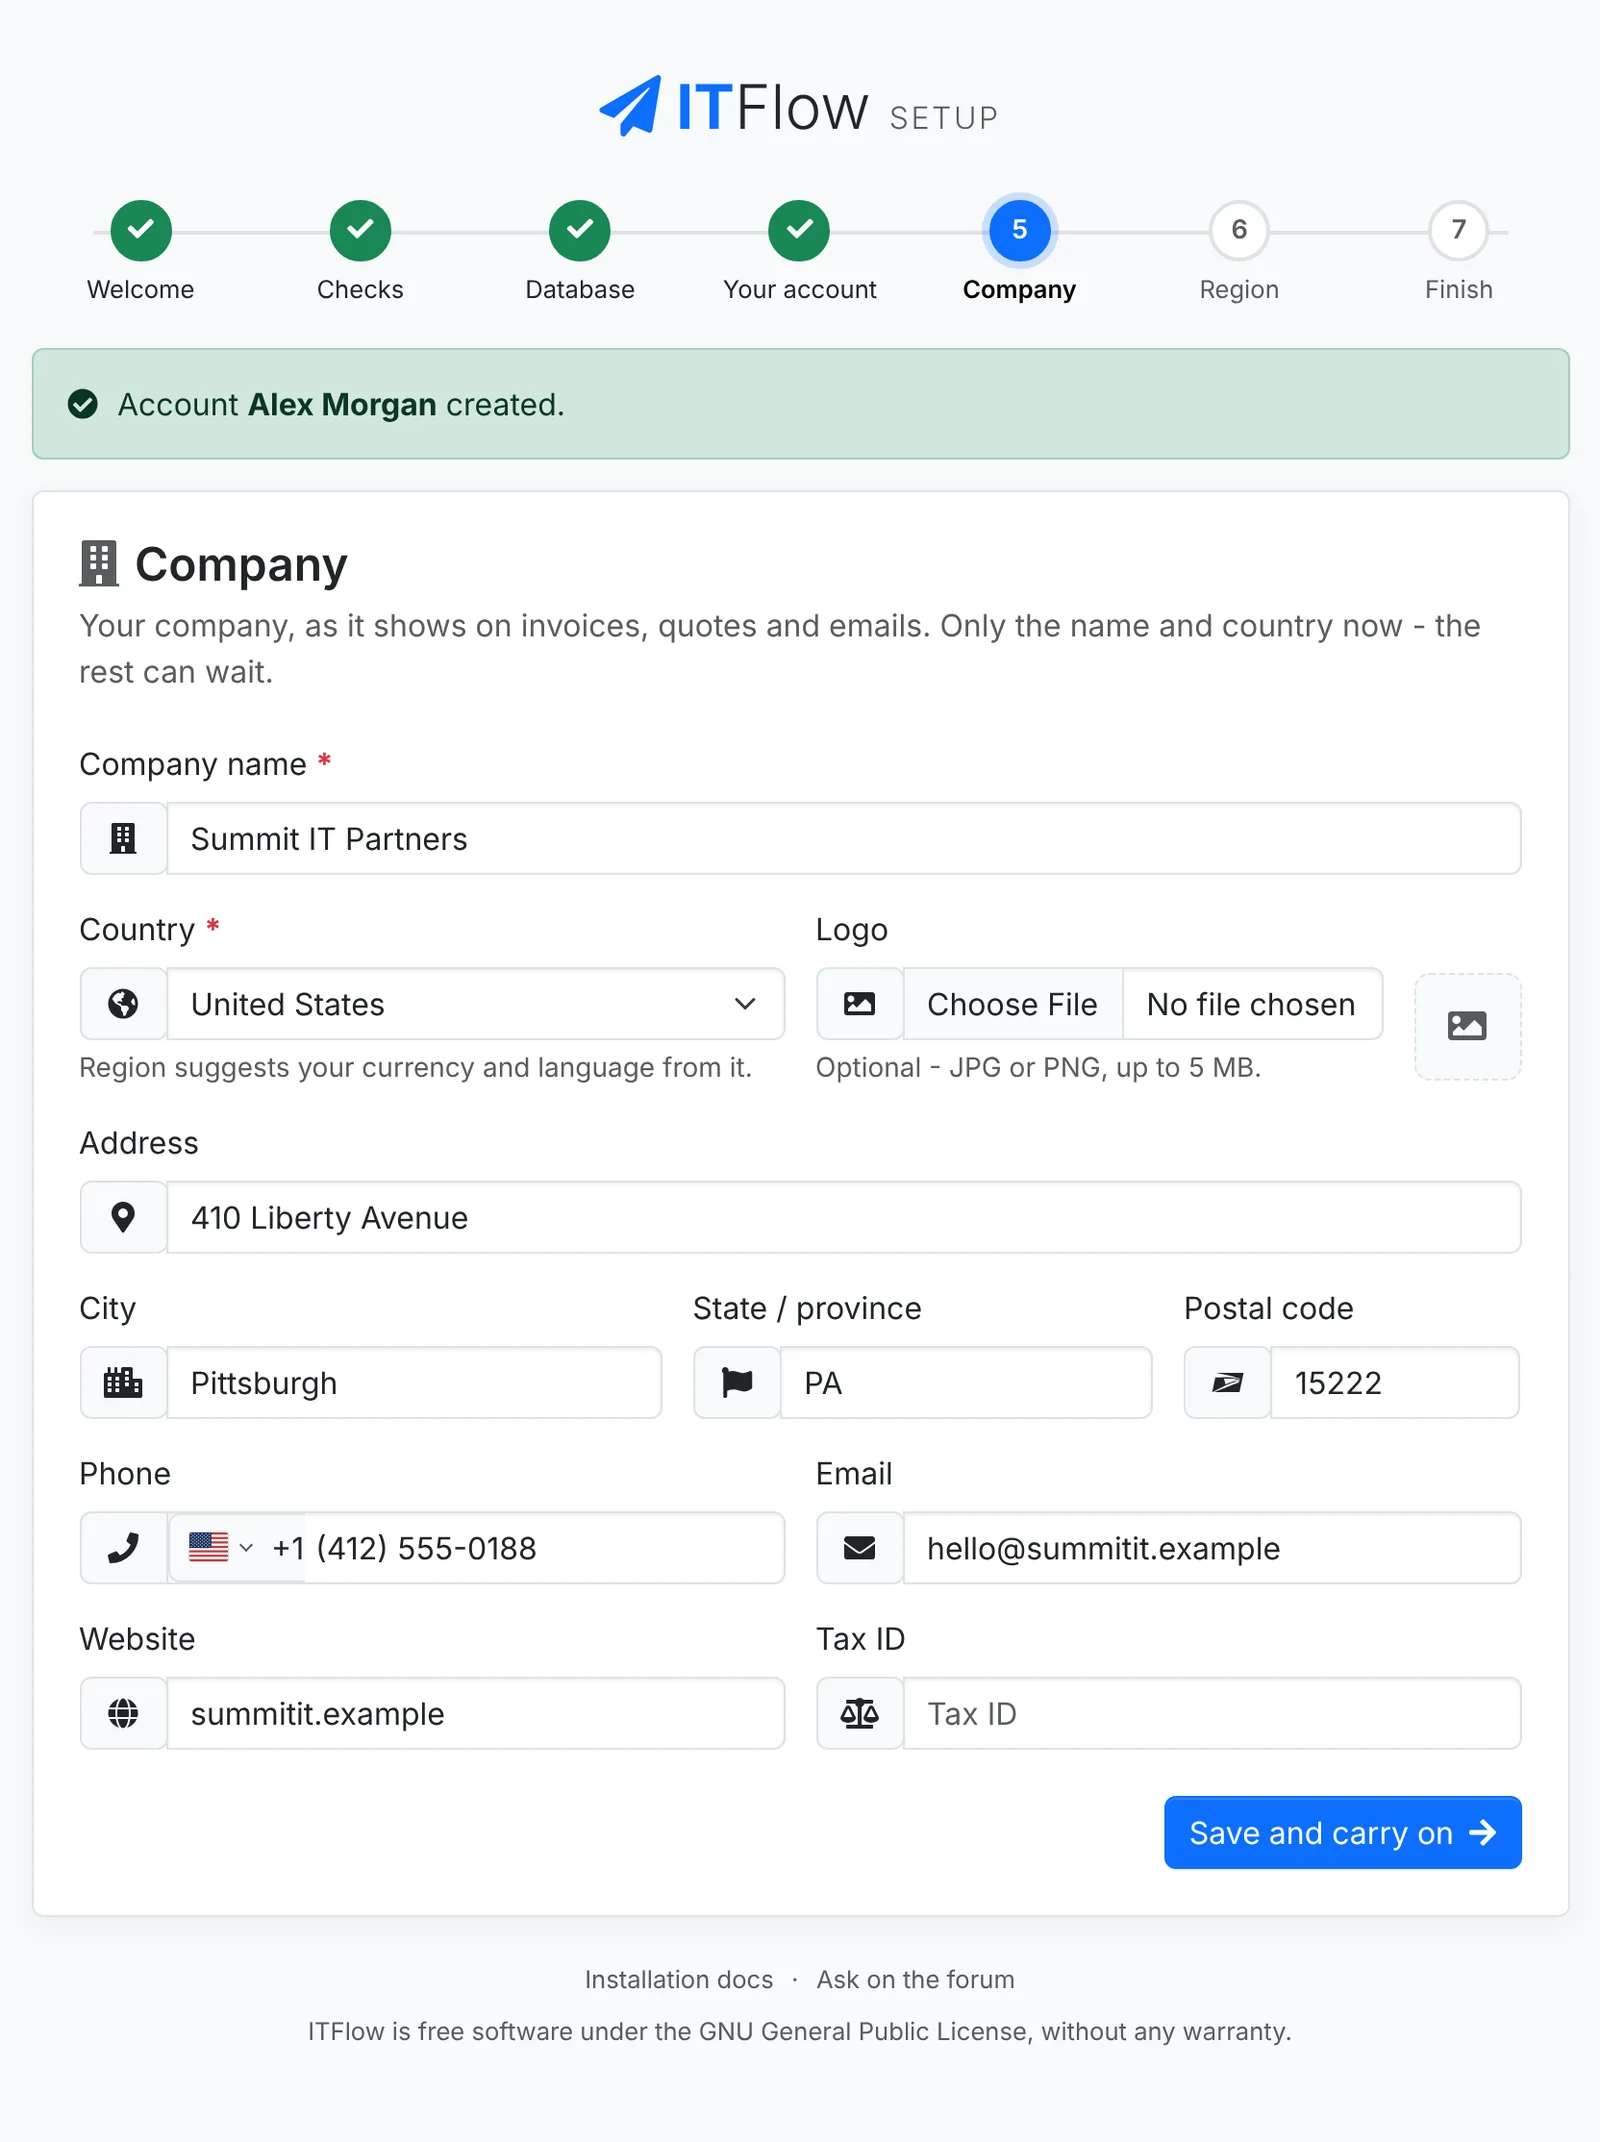Focus the Website field summitit.example
This screenshot has height=2142, width=1600.
(475, 1713)
